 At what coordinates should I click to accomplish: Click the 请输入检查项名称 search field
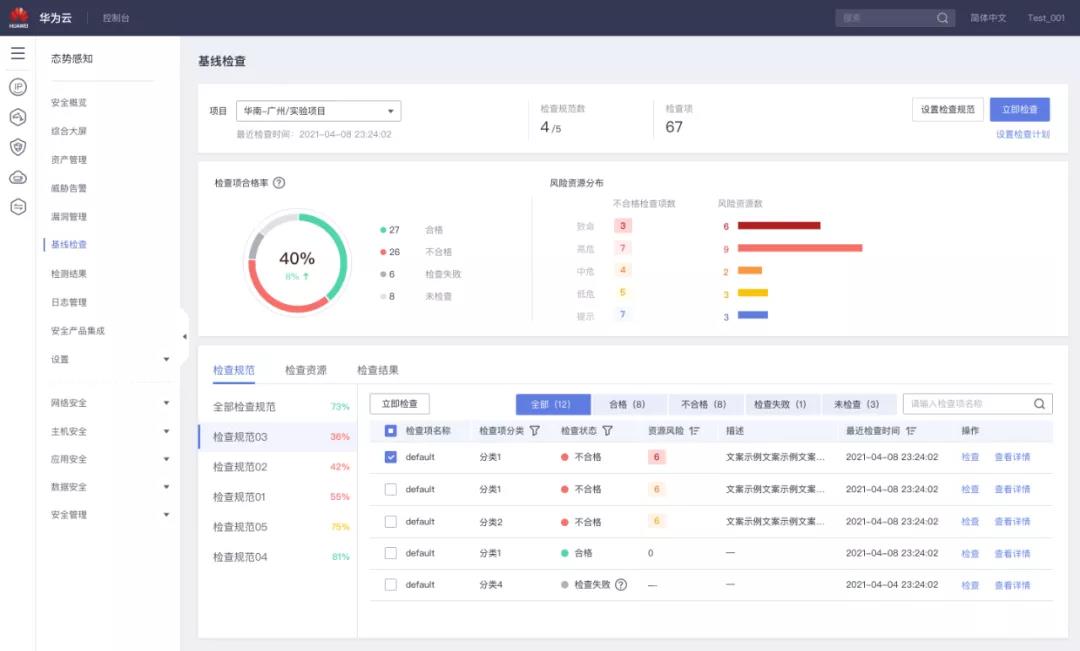pos(965,404)
